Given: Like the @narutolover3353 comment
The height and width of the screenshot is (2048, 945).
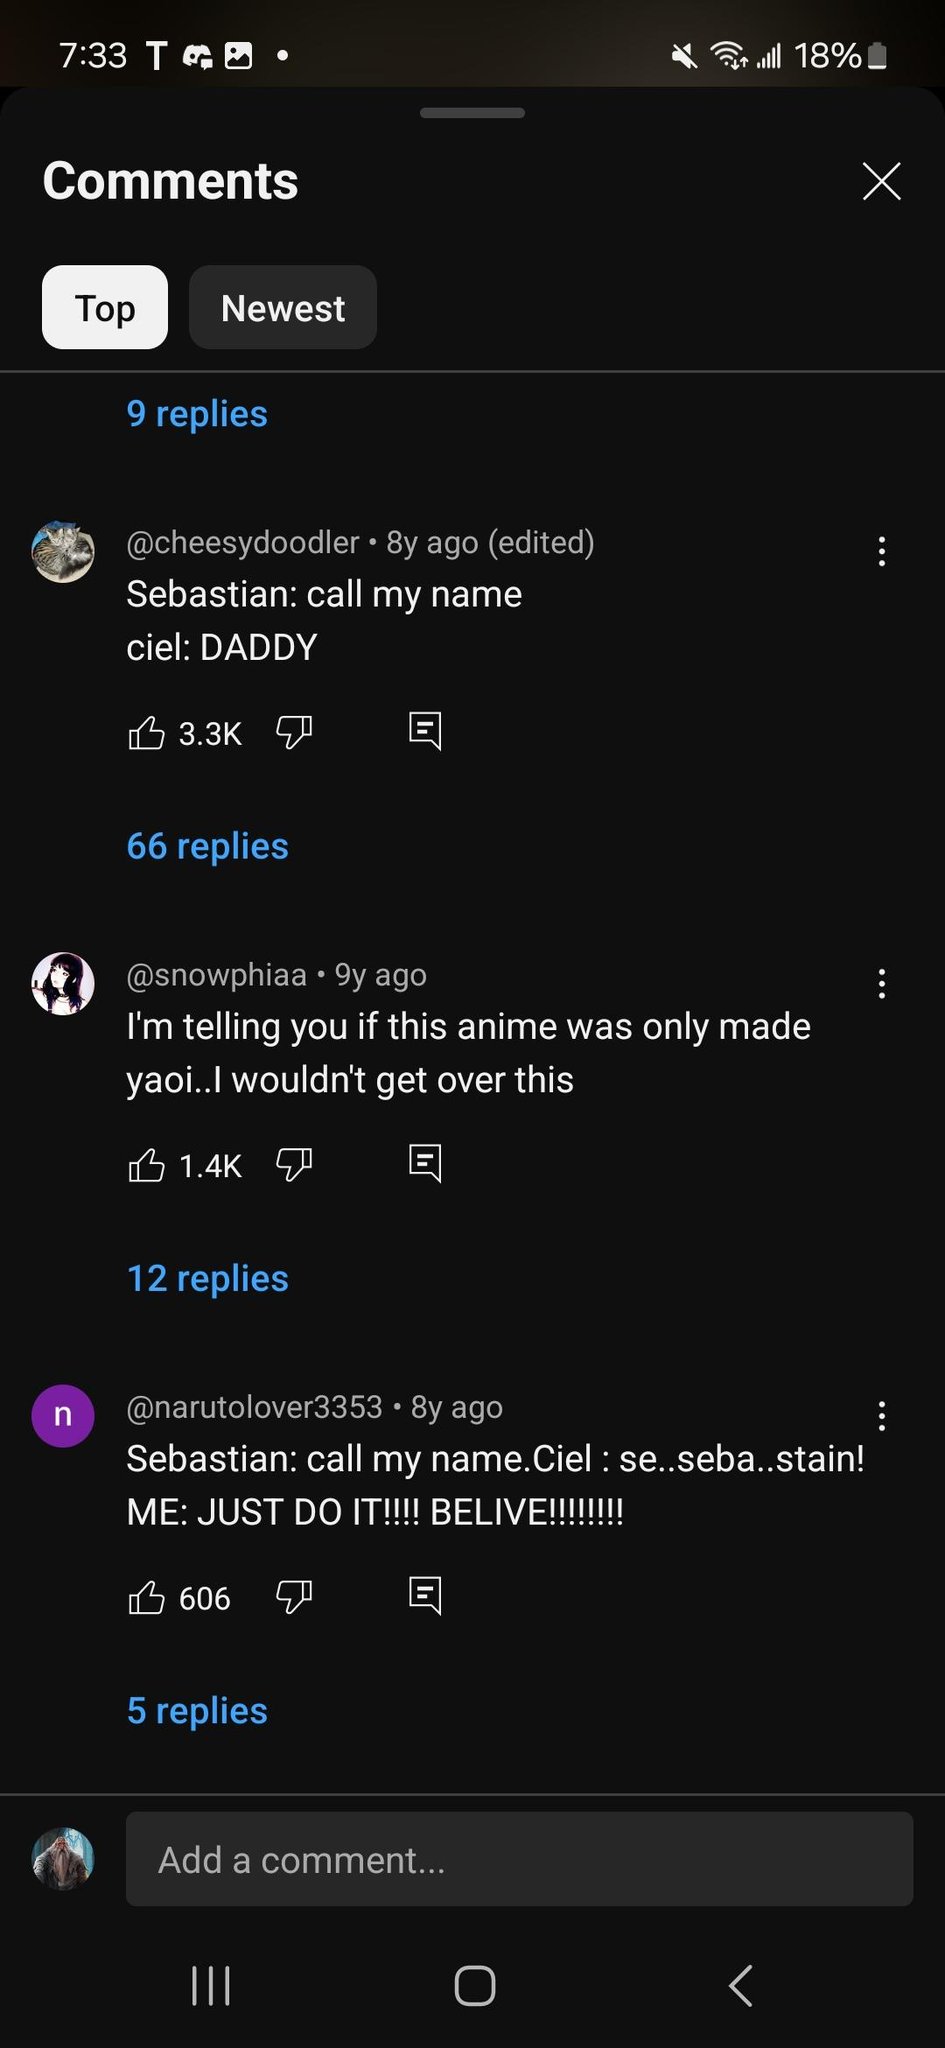Looking at the screenshot, I should click(x=147, y=1598).
